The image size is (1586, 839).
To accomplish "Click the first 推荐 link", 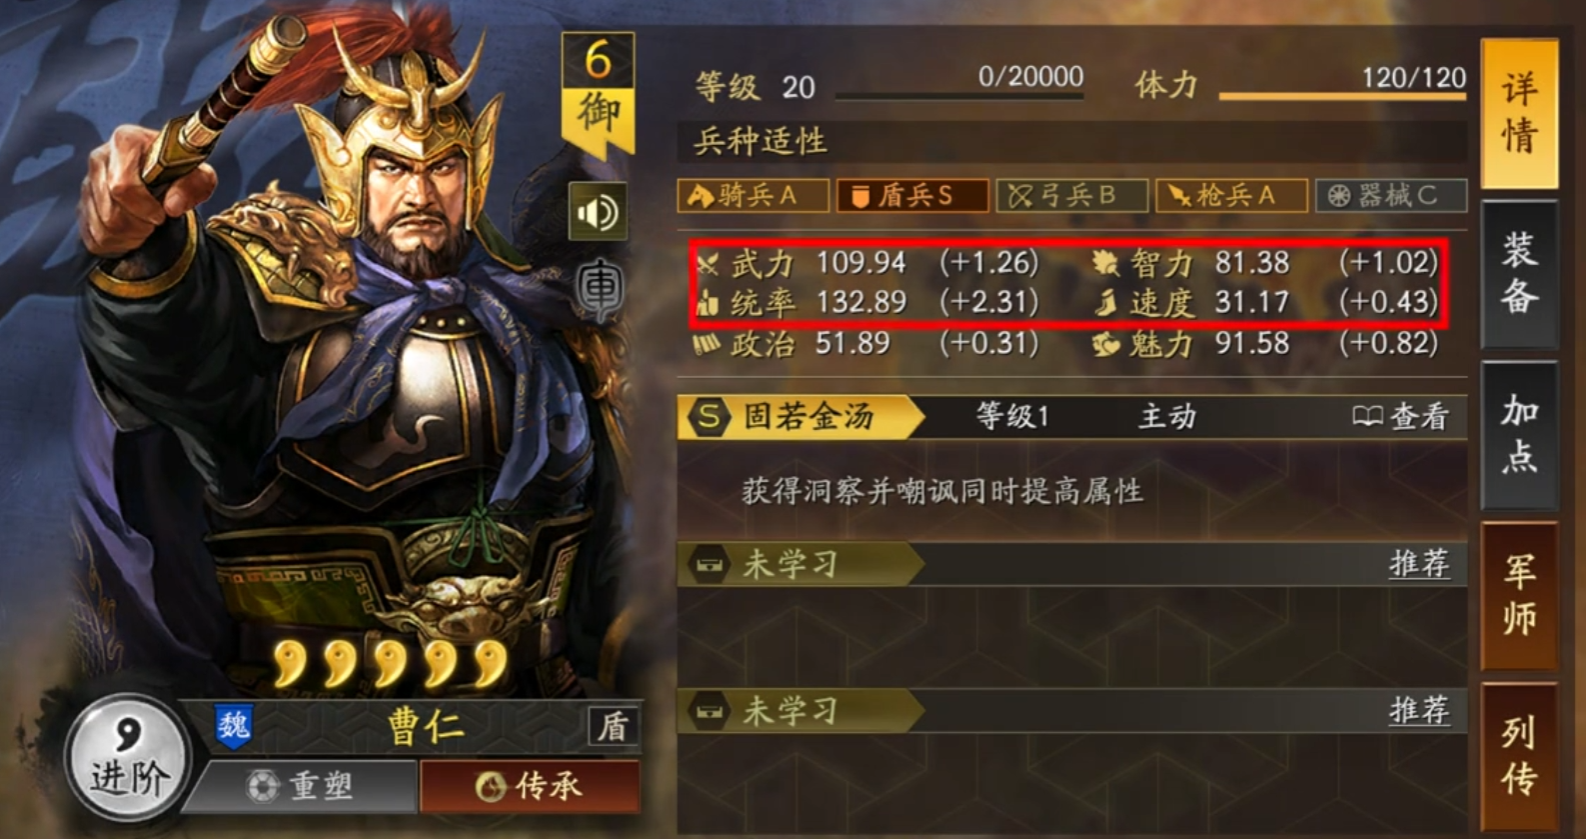I will (x=1419, y=563).
